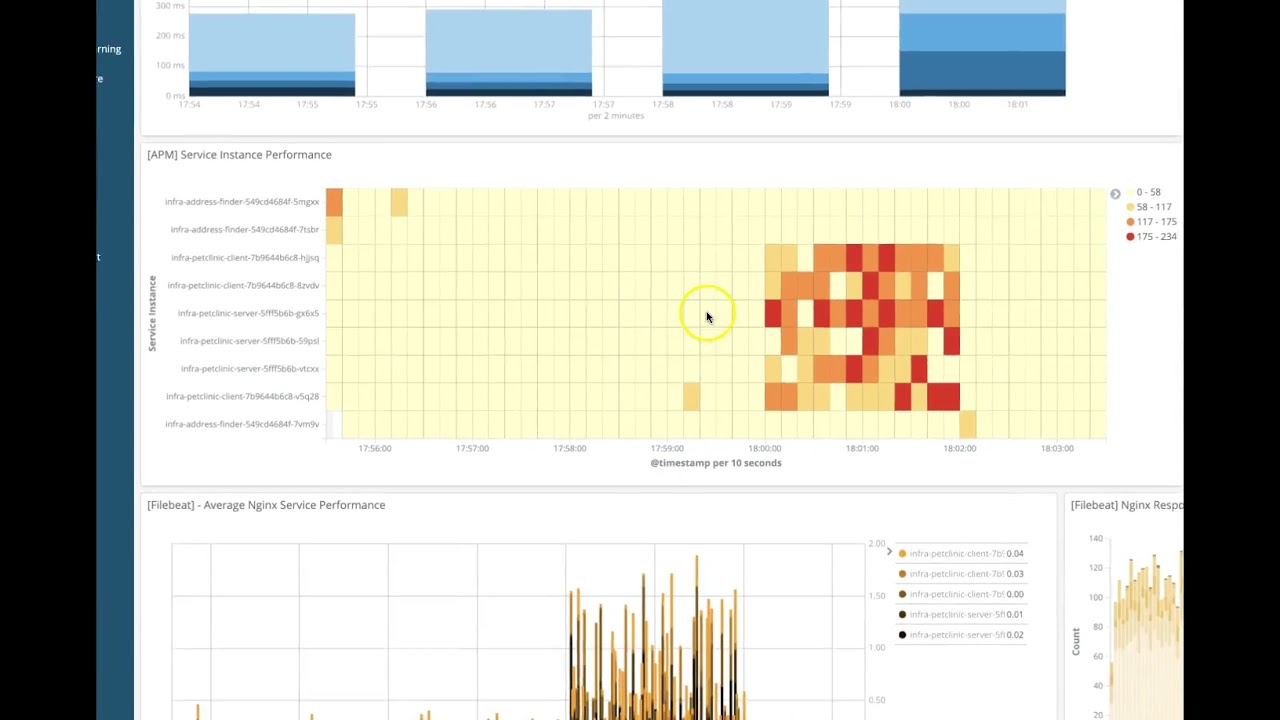Select row label infra-petclinic-server-5fff5b6b-vtcxx
This screenshot has width=1280, height=720.
click(x=249, y=369)
